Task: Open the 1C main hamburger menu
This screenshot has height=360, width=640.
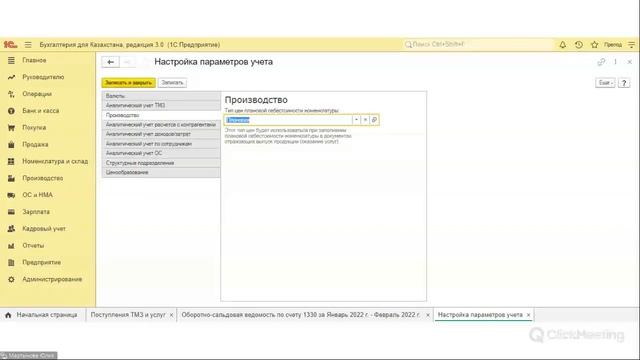Action: coord(28,44)
